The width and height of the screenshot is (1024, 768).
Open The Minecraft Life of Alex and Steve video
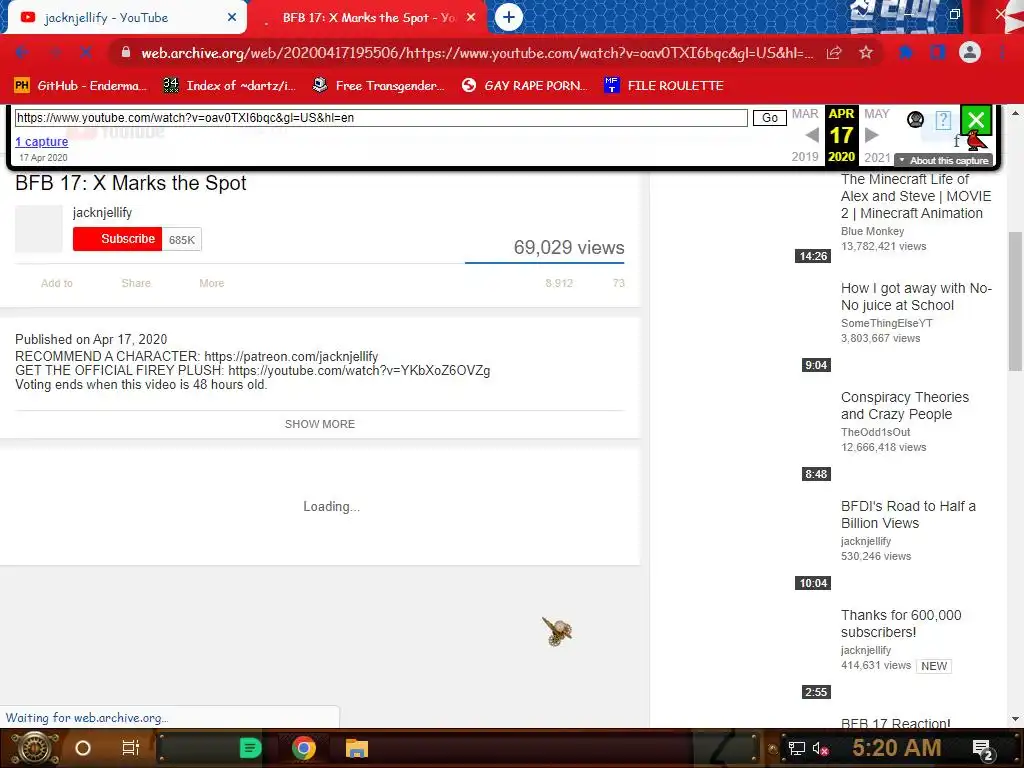click(916, 196)
